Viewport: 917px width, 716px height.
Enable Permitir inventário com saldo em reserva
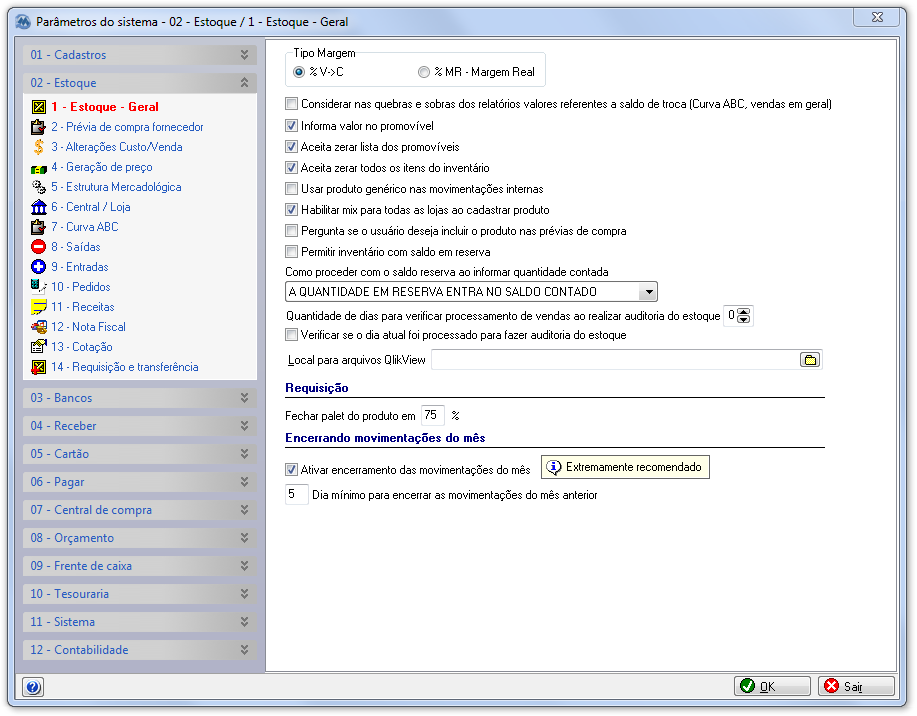tap(291, 252)
